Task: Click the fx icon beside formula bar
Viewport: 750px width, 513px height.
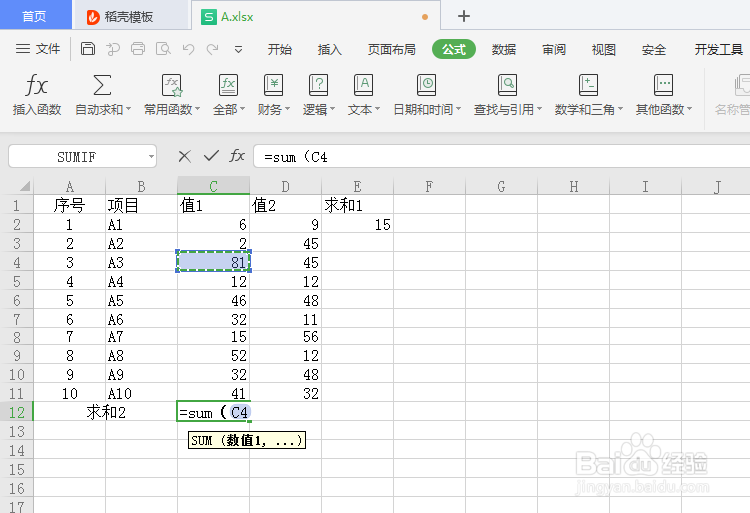Action: tap(237, 155)
